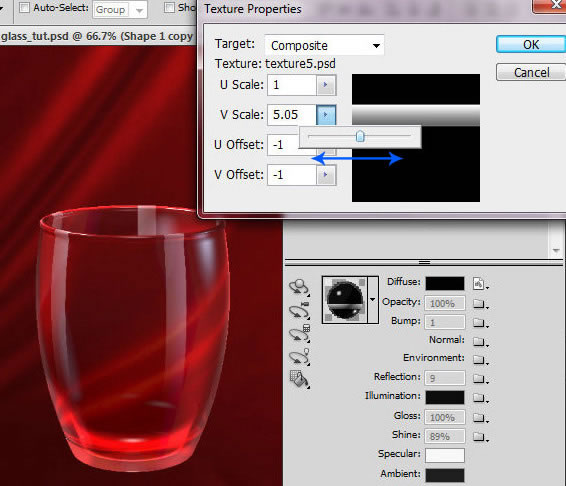
Task: Click the Cancel button
Action: [531, 73]
